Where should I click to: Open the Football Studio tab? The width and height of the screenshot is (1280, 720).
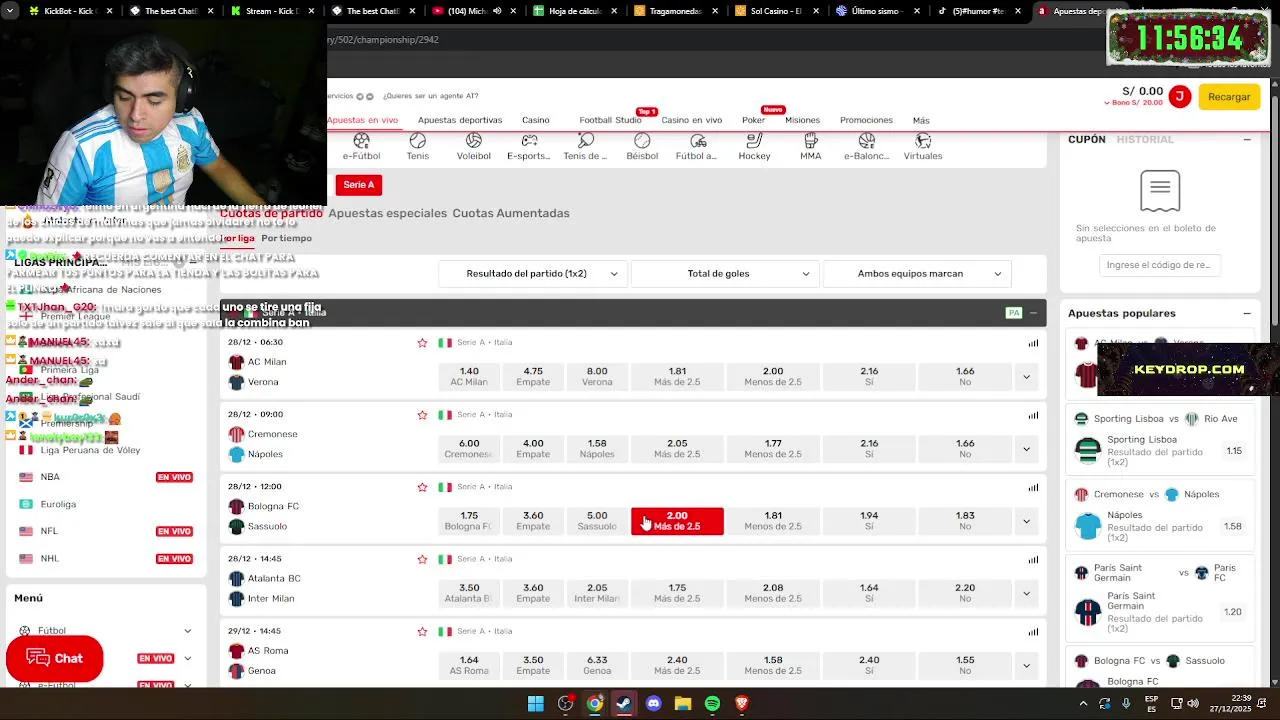click(610, 120)
